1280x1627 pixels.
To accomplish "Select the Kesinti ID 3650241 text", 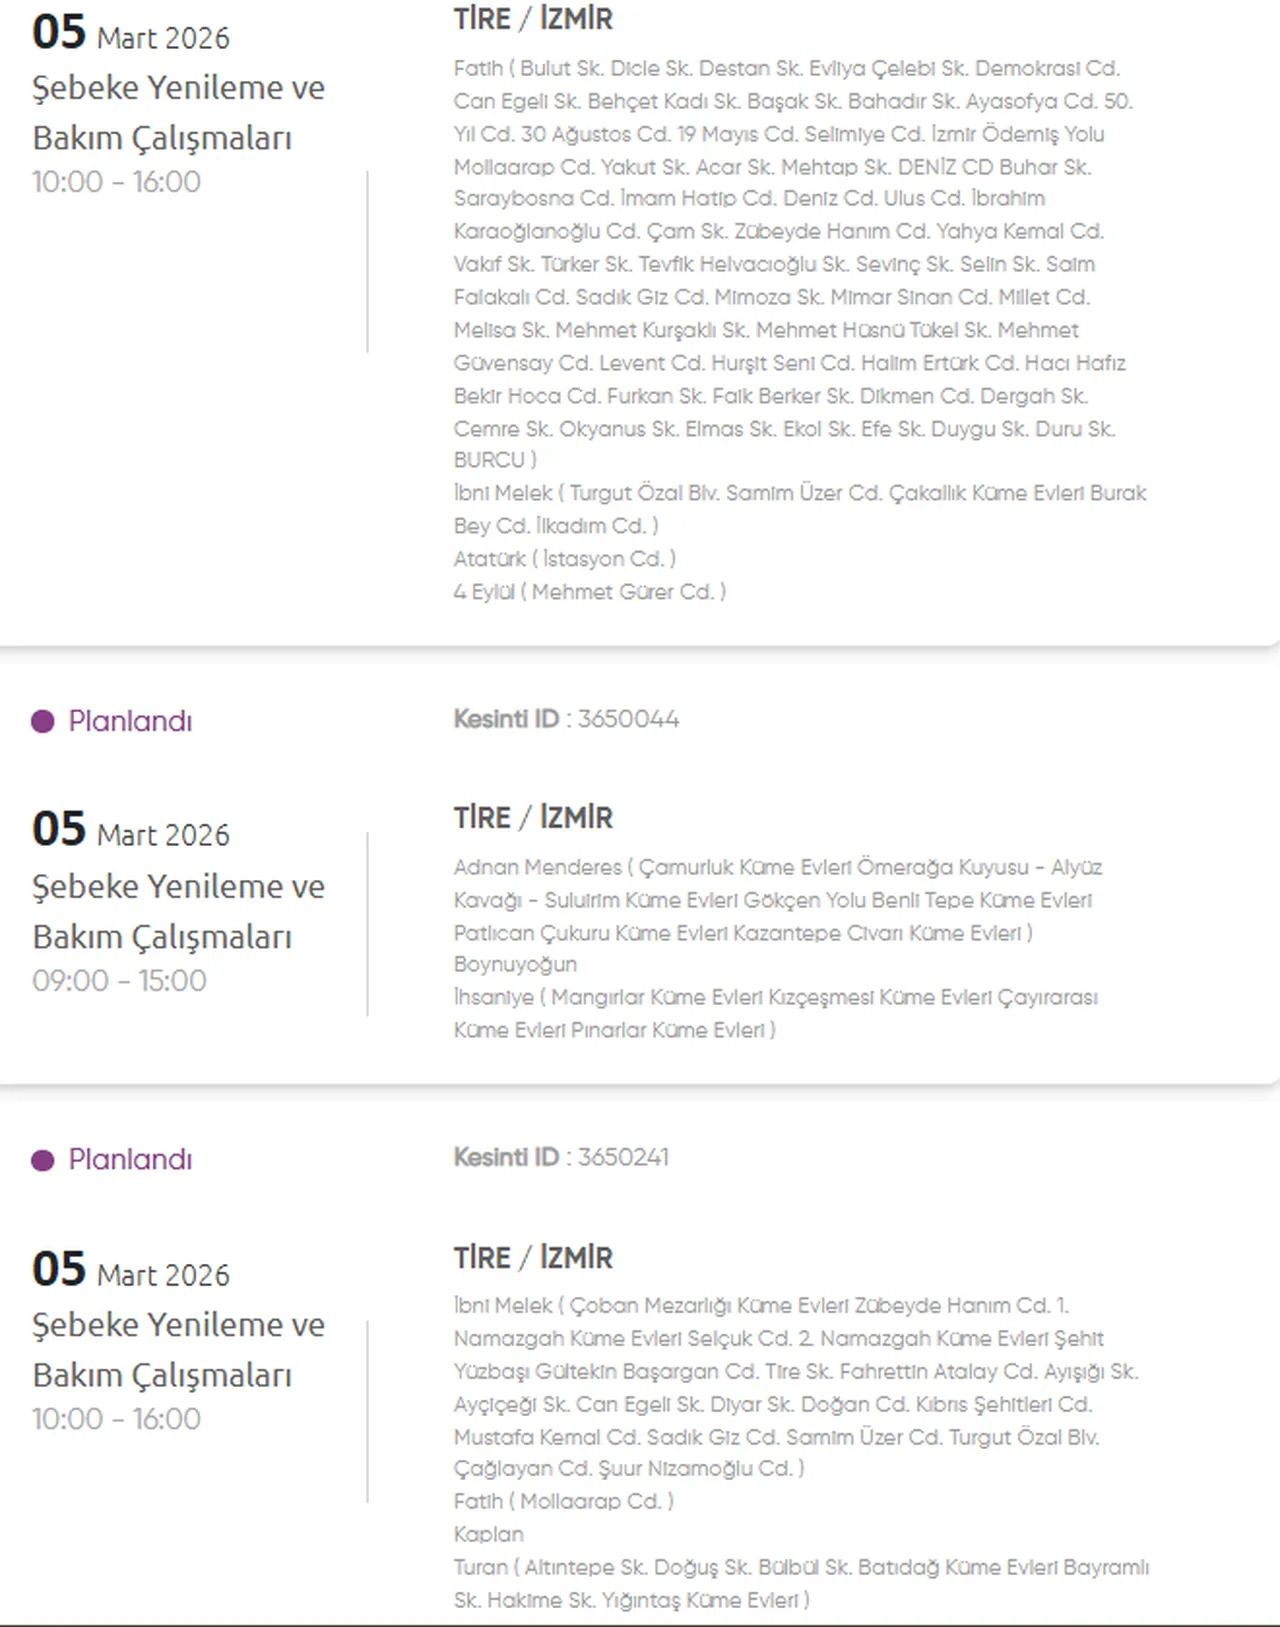I will click(x=561, y=1157).
